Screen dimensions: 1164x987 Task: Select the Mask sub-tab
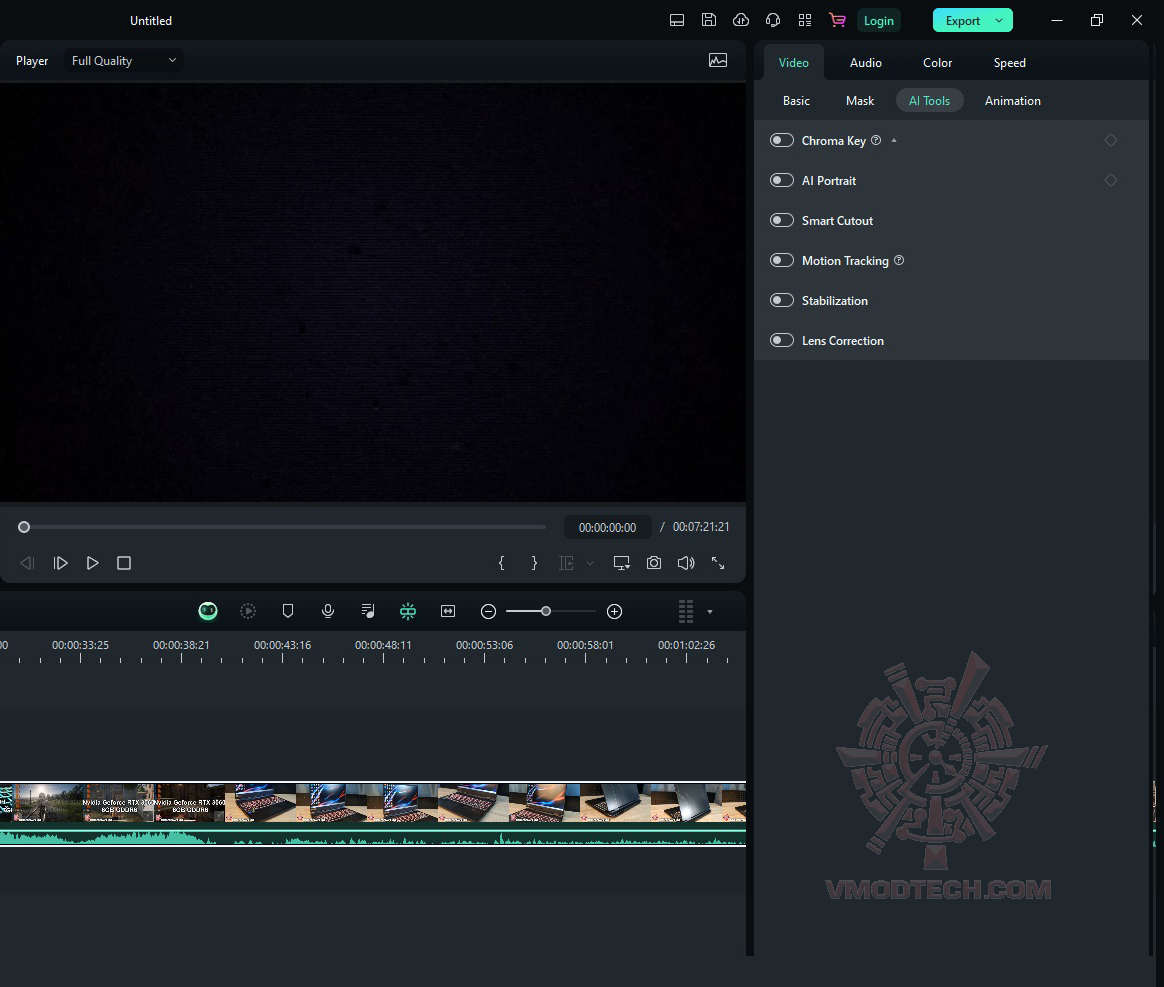tap(860, 101)
